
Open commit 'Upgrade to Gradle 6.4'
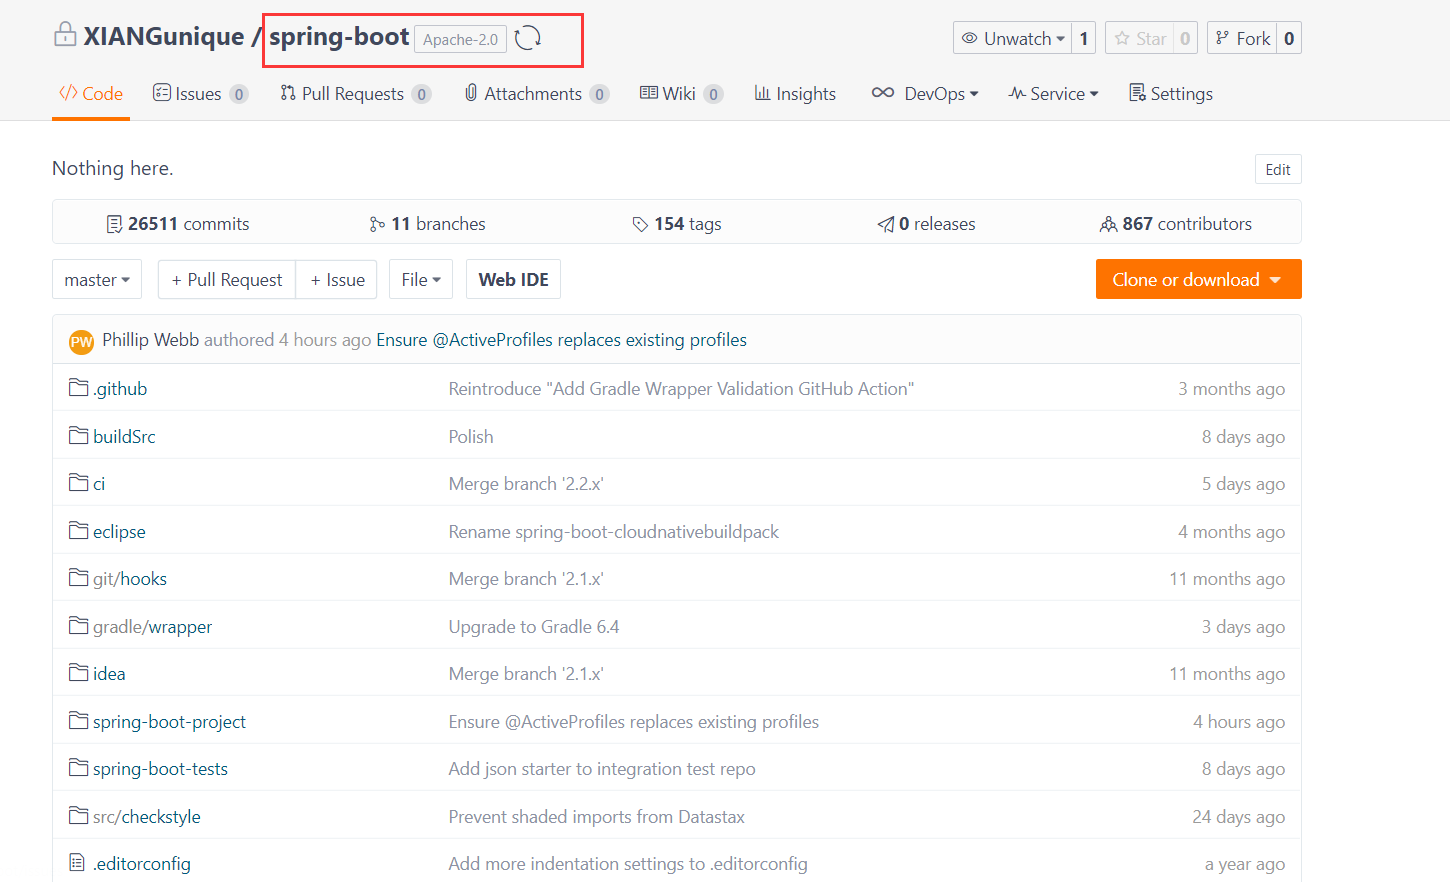(534, 626)
